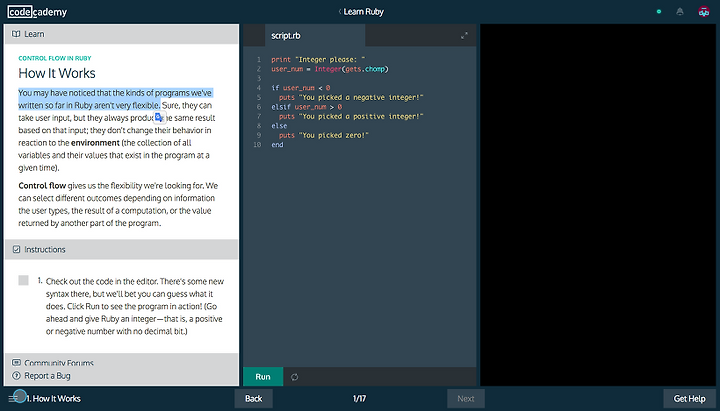The width and height of the screenshot is (720, 411).
Task: Open the Get Help menu
Action: pos(689,399)
